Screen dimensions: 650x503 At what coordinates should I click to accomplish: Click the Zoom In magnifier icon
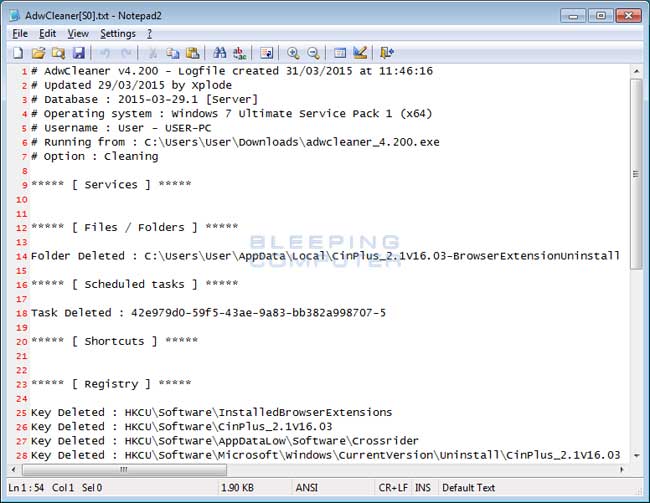pos(293,53)
